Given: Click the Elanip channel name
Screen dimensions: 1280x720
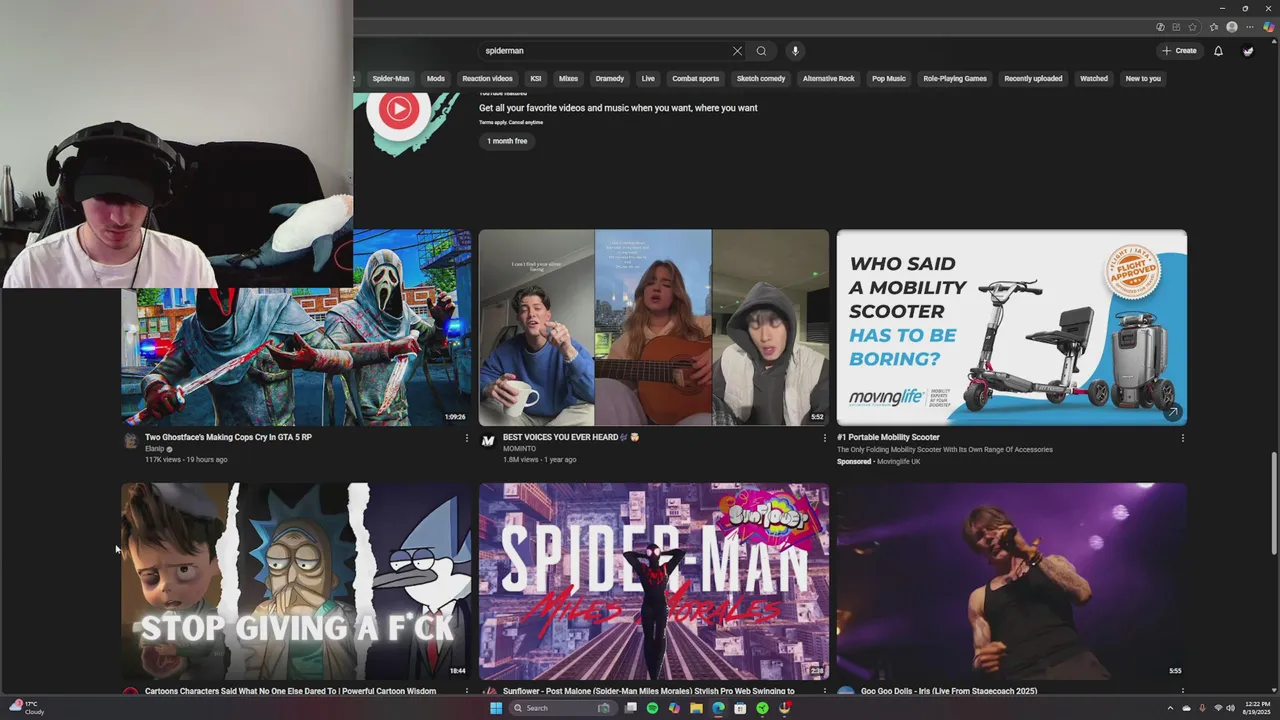Looking at the screenshot, I should [155, 449].
